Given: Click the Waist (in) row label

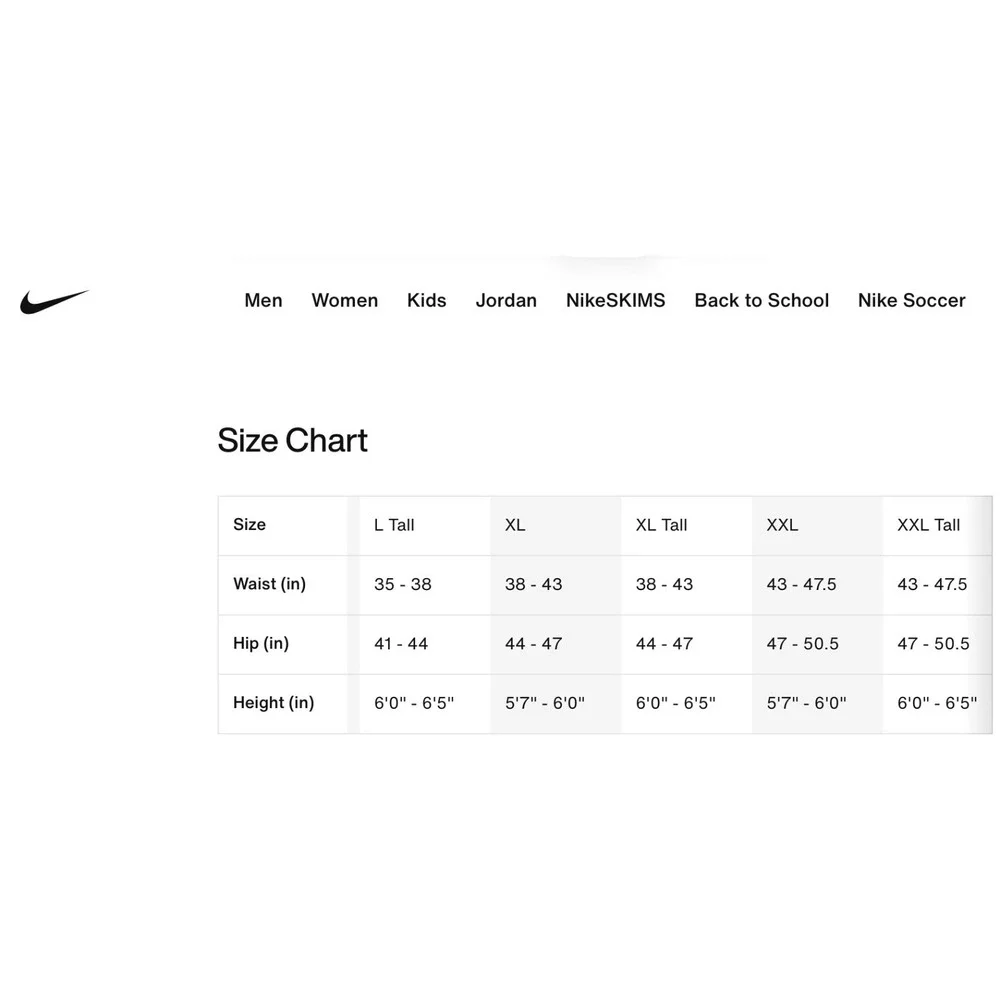Looking at the screenshot, I should [269, 584].
